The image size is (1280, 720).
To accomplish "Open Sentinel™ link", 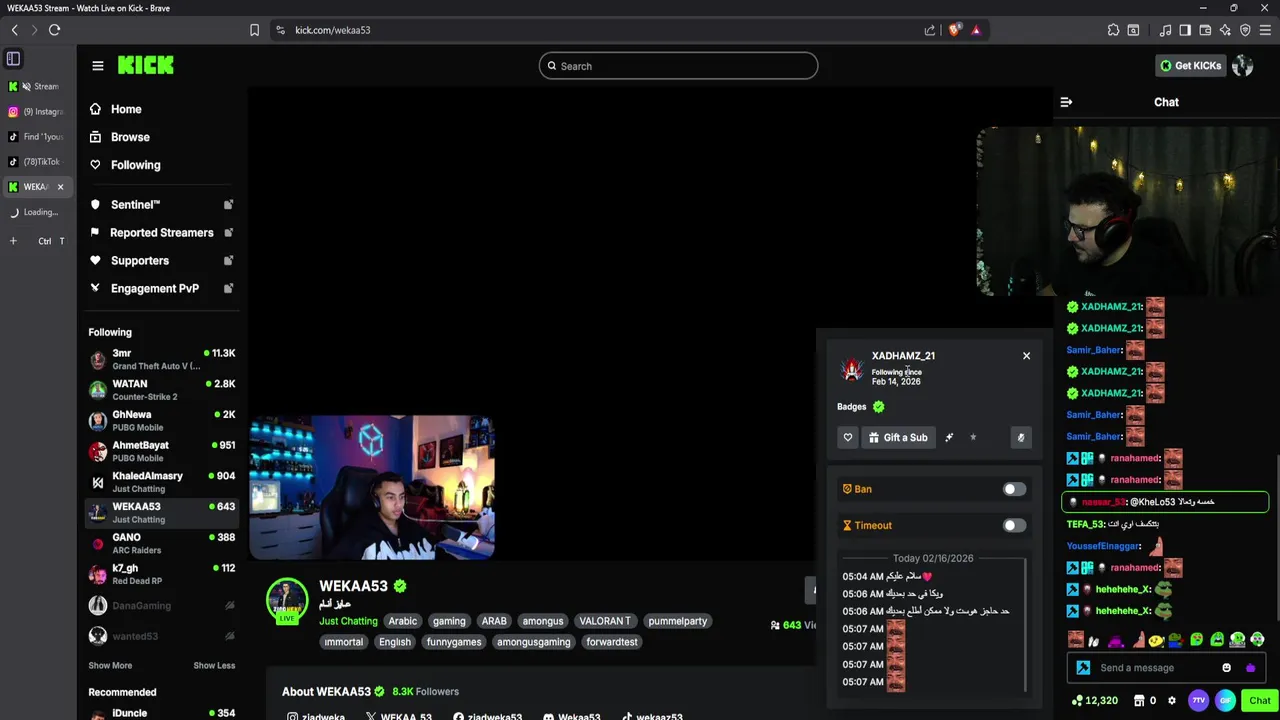I will [160, 205].
